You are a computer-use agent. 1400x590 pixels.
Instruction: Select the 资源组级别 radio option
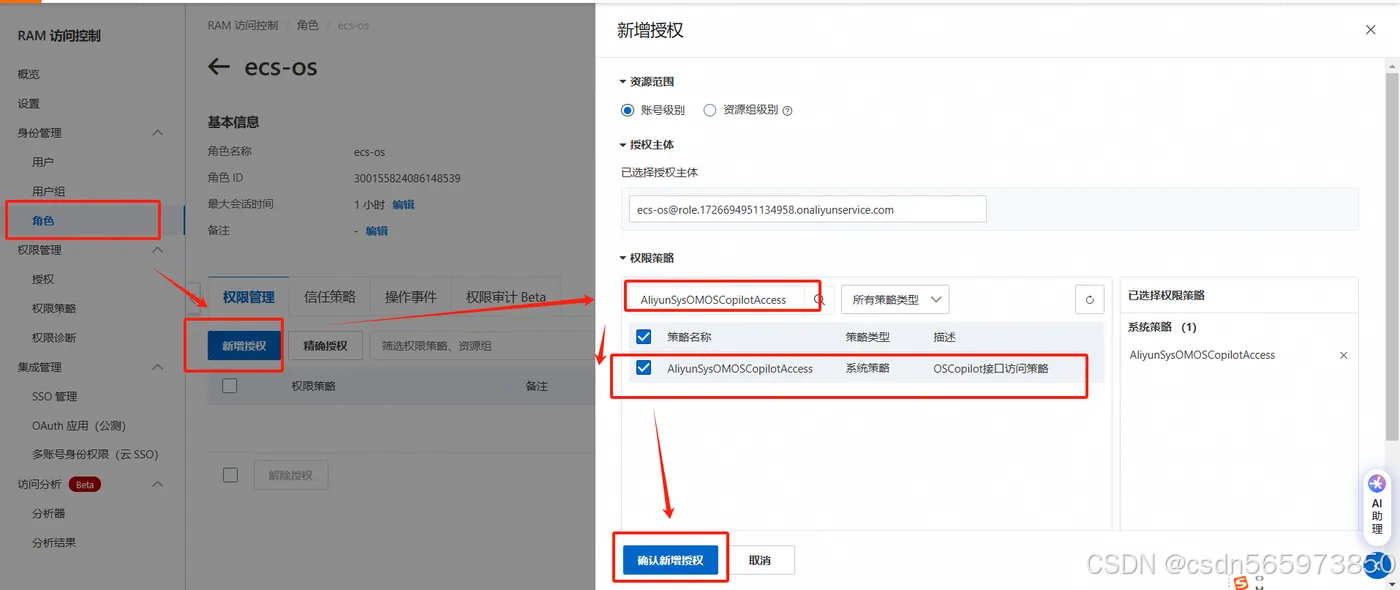point(710,110)
